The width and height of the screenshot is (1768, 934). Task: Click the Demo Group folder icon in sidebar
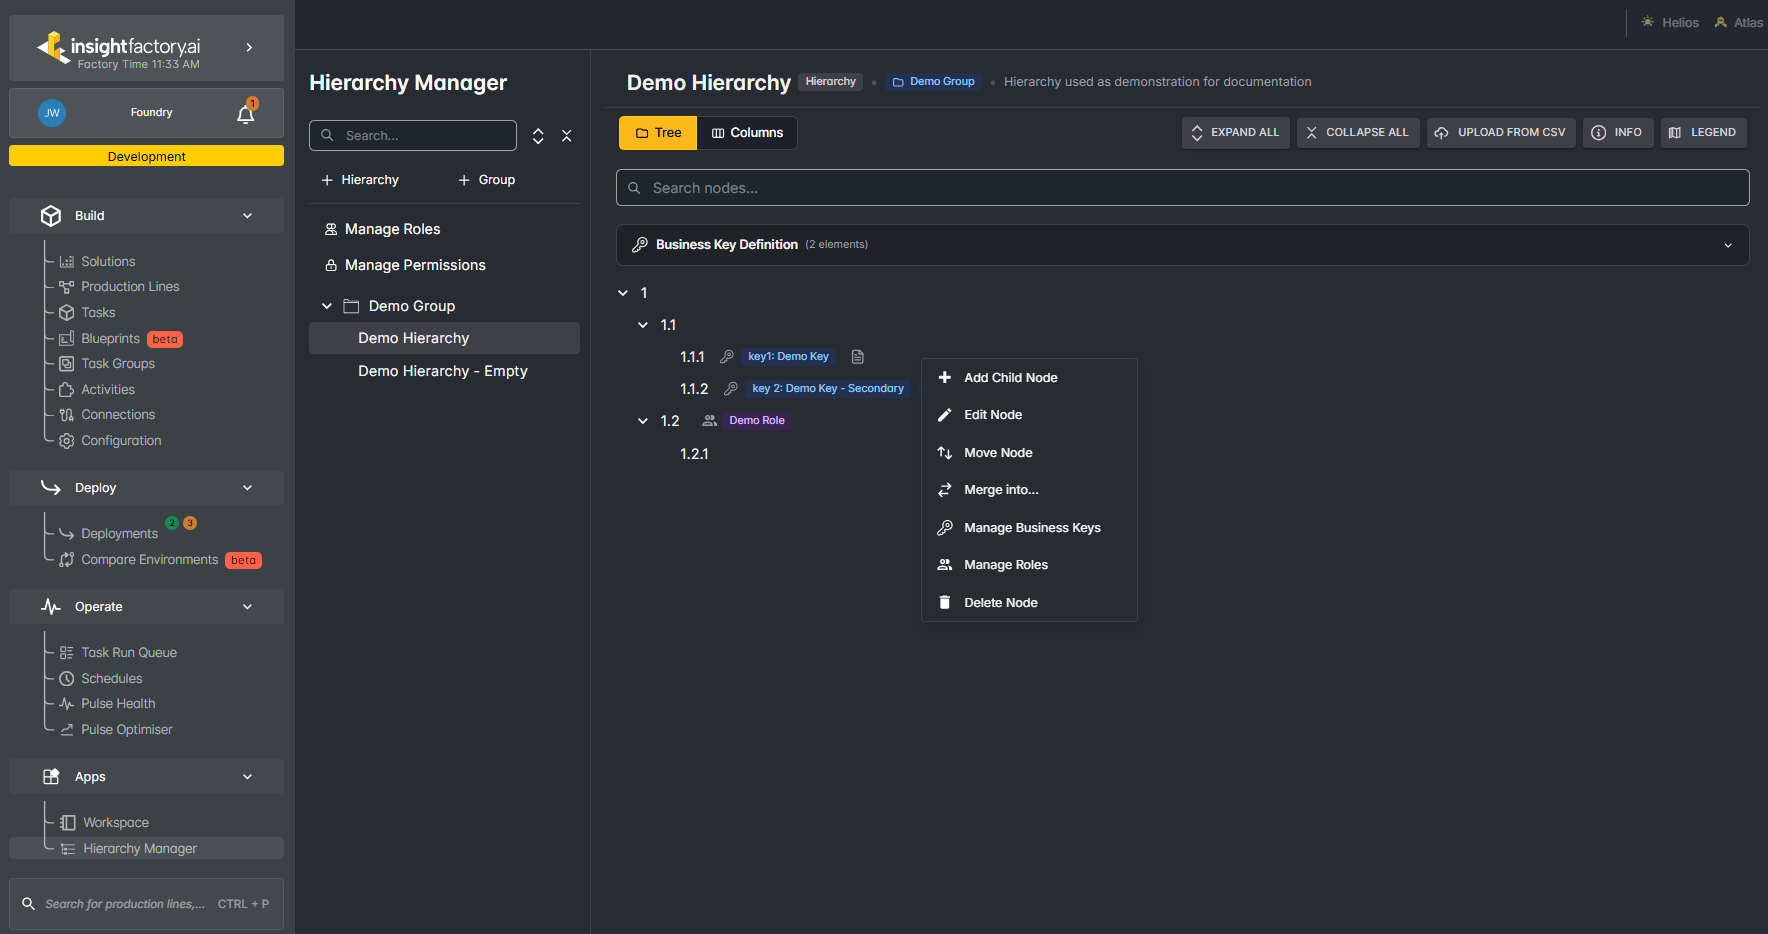pyautogui.click(x=351, y=306)
